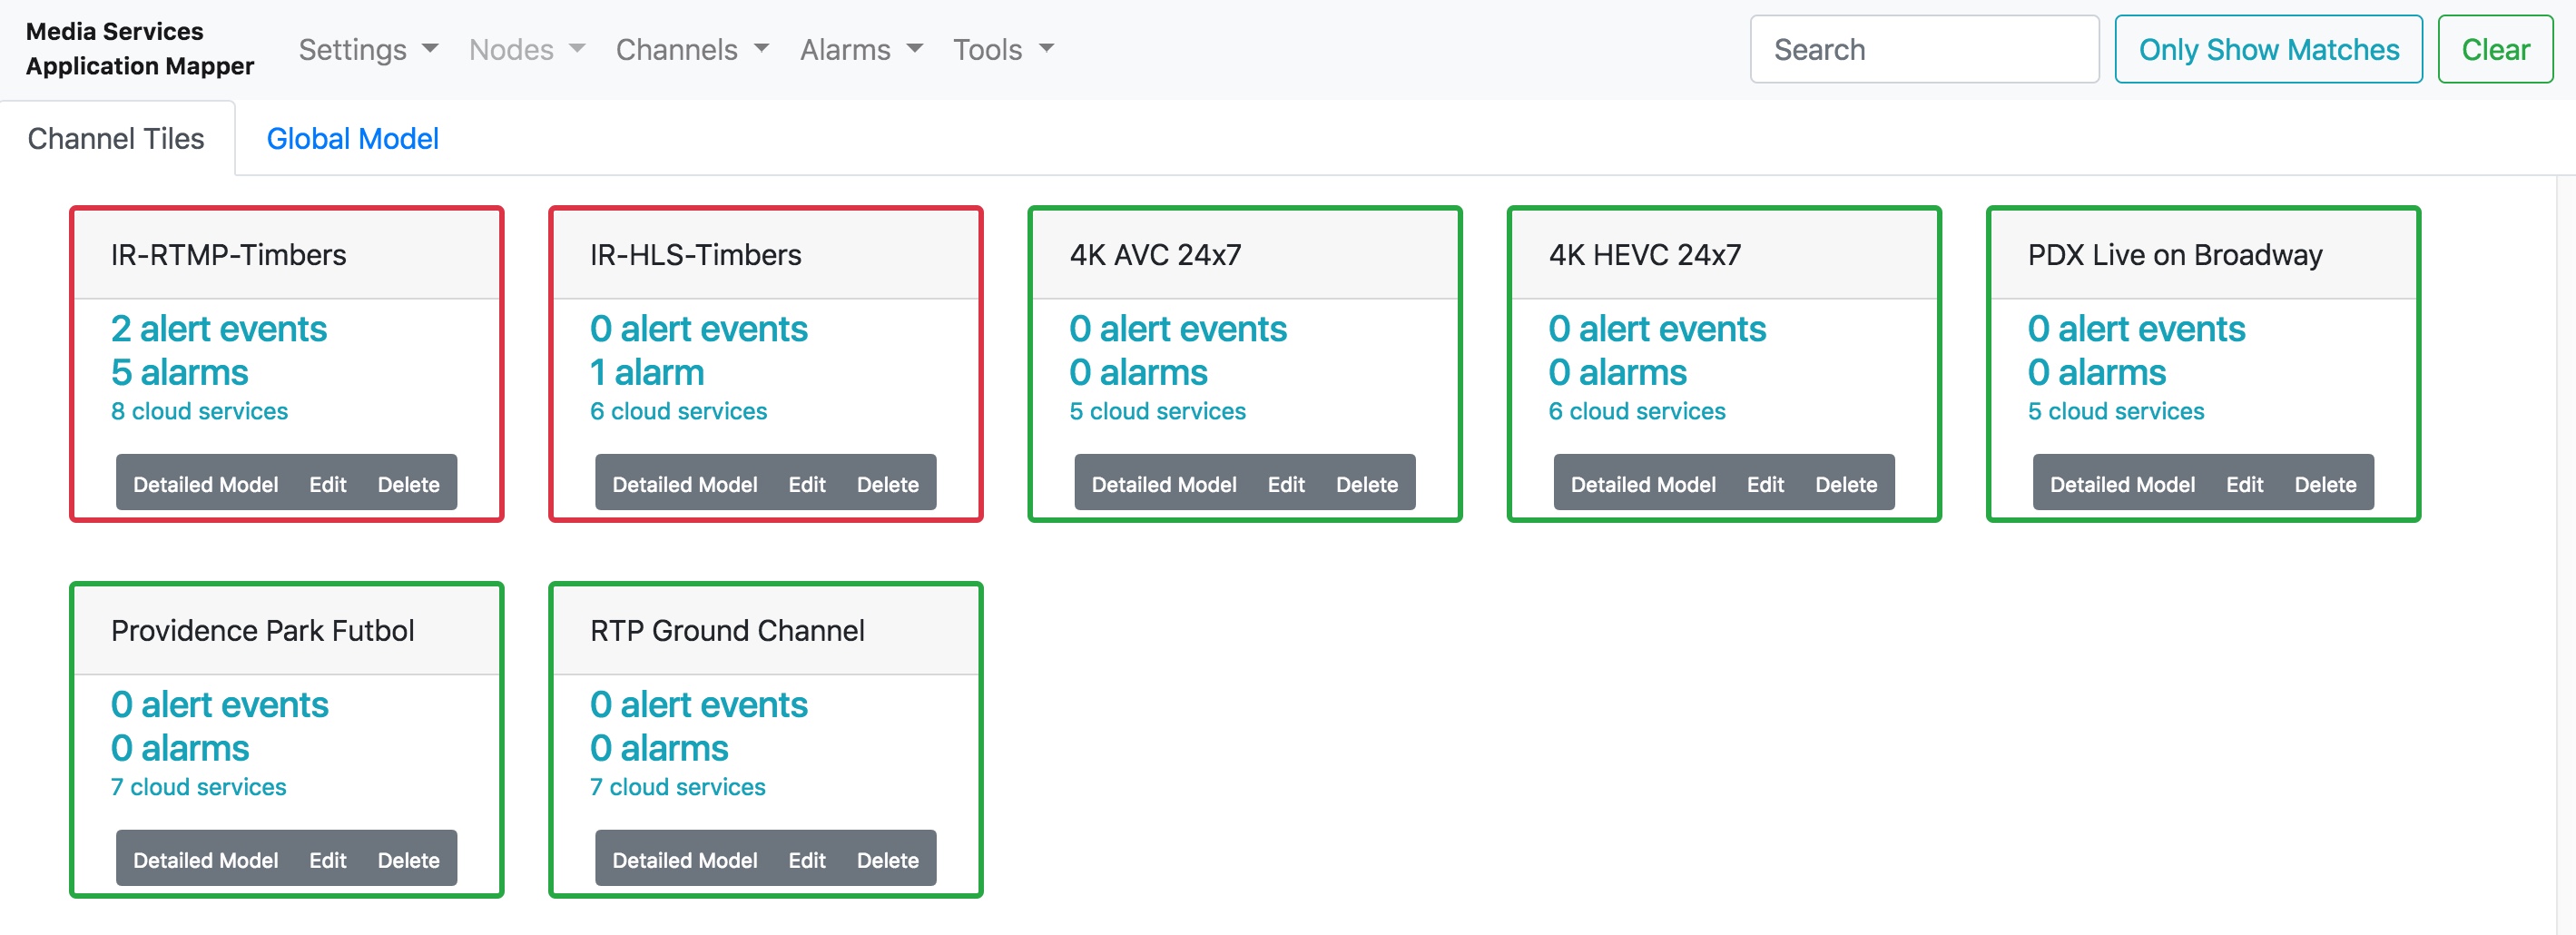Click '6 cloud services' on IR-HLS-Timbers
2576x935 pixels.
678,411
